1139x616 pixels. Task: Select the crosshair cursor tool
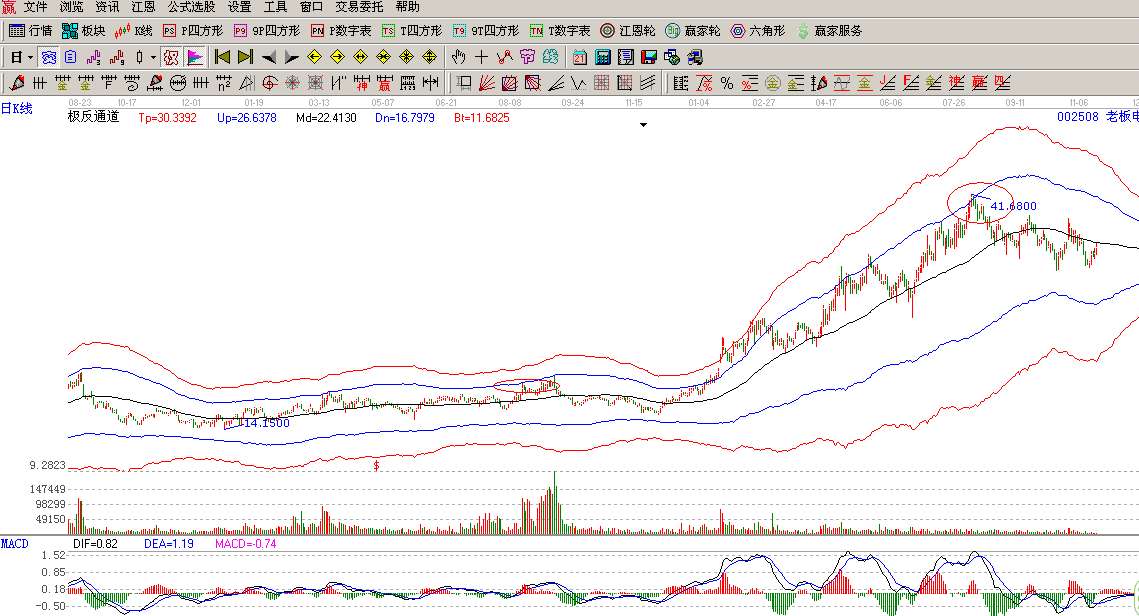pyautogui.click(x=481, y=57)
